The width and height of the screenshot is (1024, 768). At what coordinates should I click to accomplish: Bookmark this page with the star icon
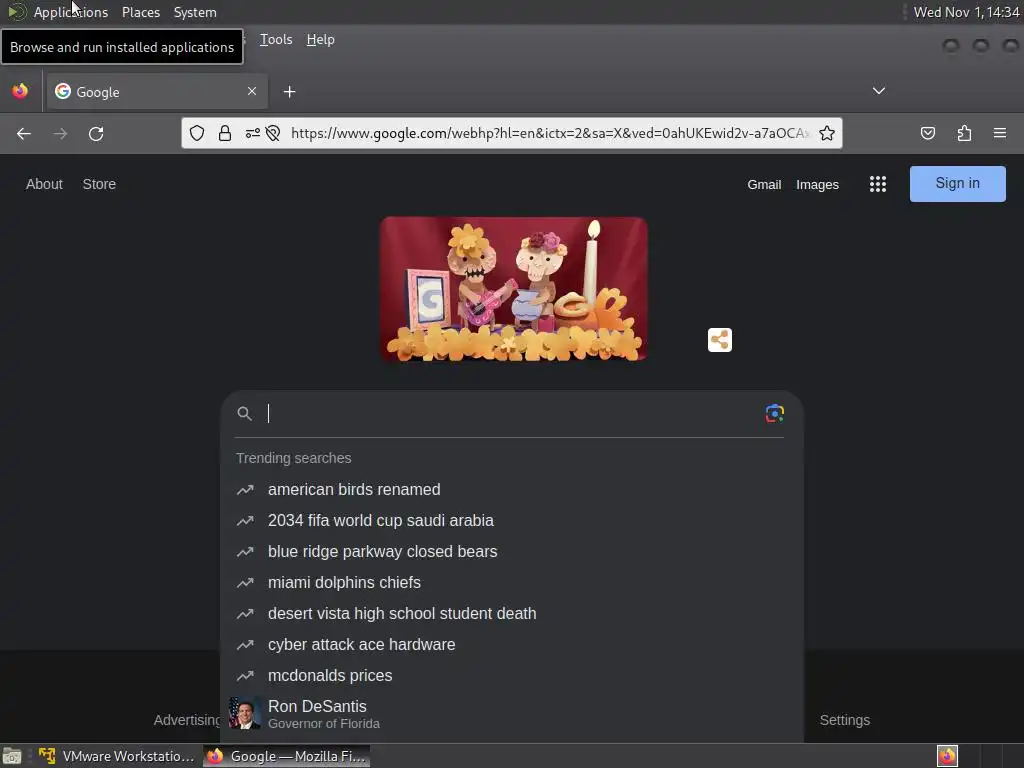point(827,133)
